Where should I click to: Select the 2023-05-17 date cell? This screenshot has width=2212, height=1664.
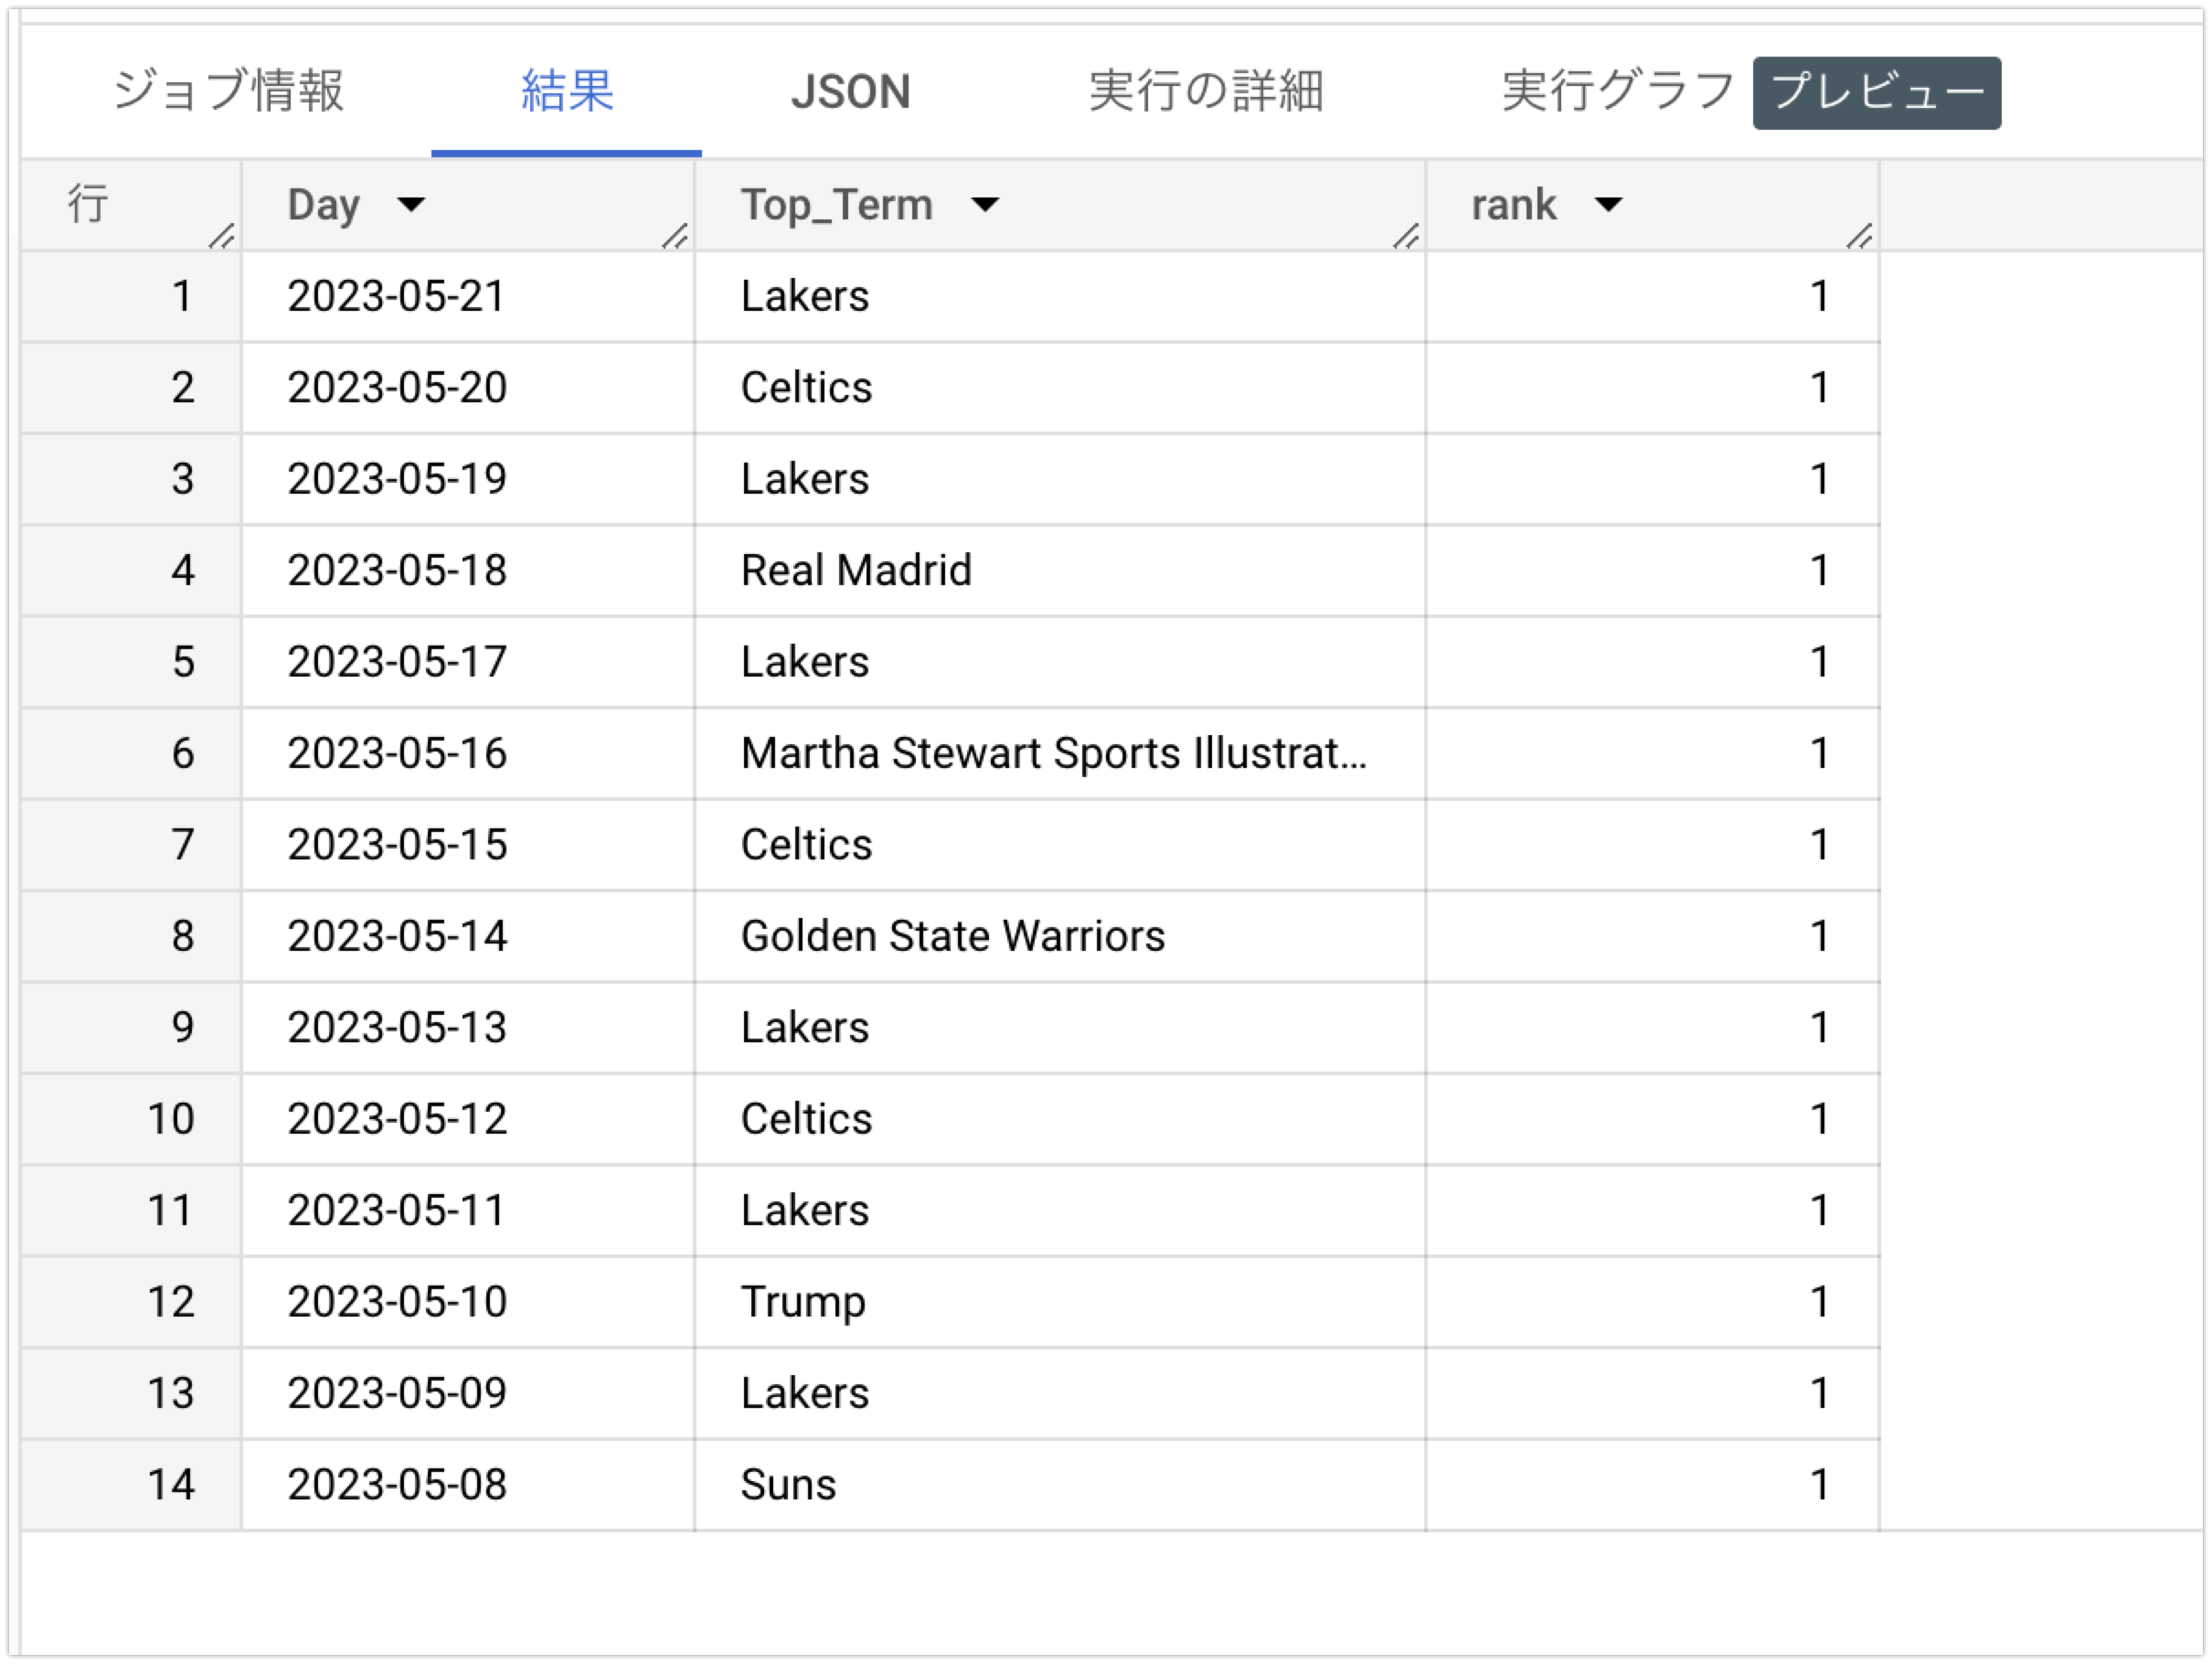pyautogui.click(x=468, y=662)
